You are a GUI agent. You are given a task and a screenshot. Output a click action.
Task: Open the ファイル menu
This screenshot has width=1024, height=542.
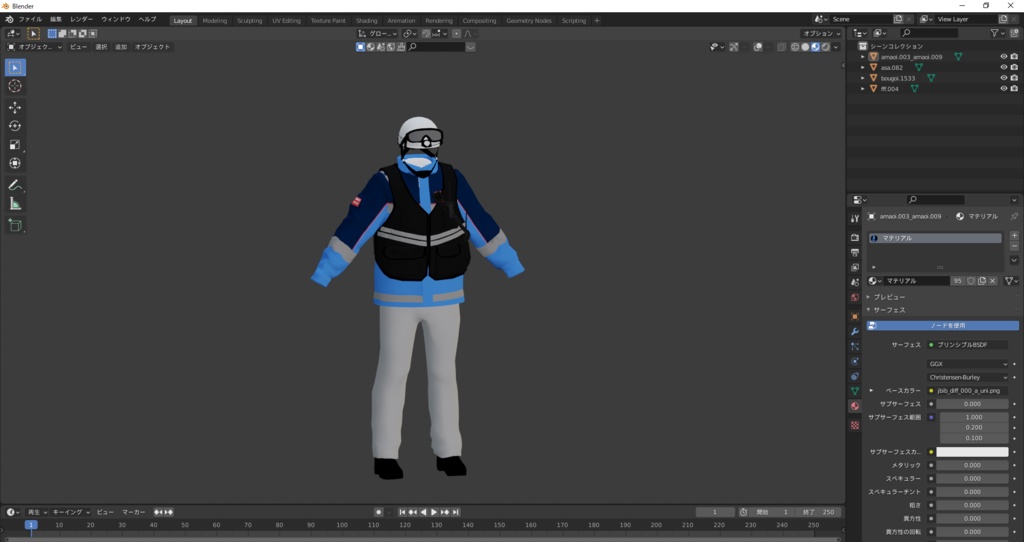tap(30, 20)
